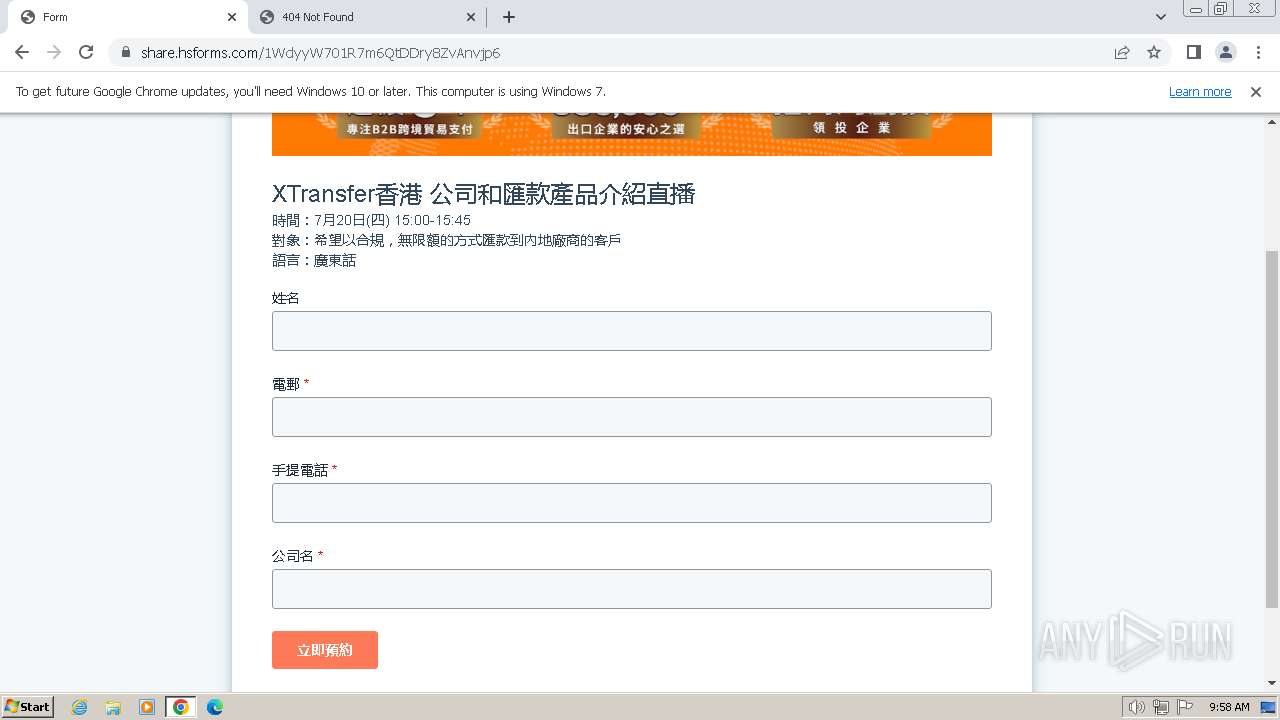Share this page via share icon

click(x=1122, y=52)
